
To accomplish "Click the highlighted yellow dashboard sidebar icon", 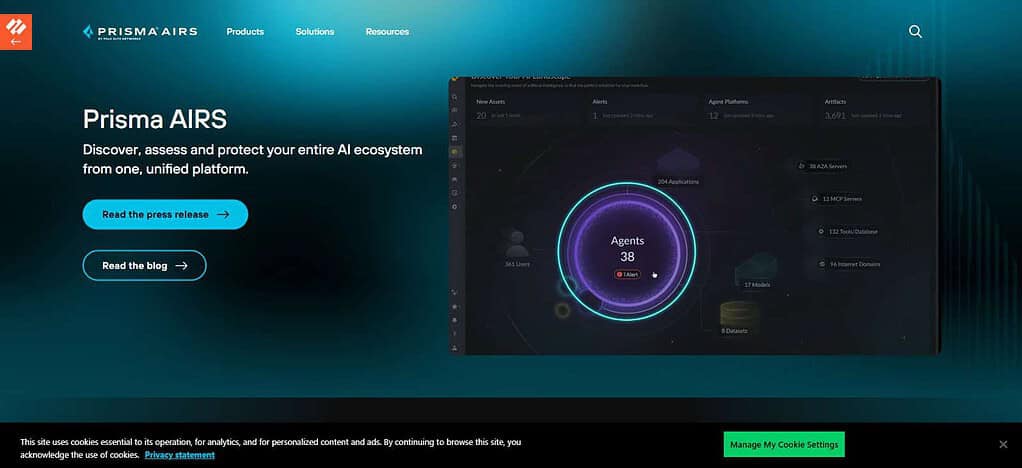I will coord(455,151).
